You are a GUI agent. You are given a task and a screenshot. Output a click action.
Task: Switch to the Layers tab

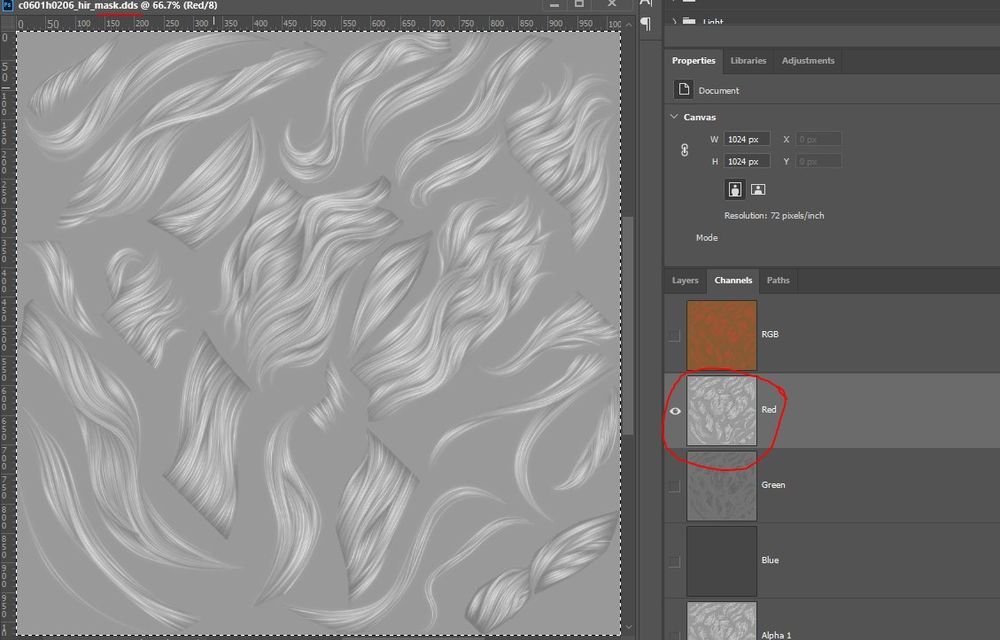tap(685, 281)
